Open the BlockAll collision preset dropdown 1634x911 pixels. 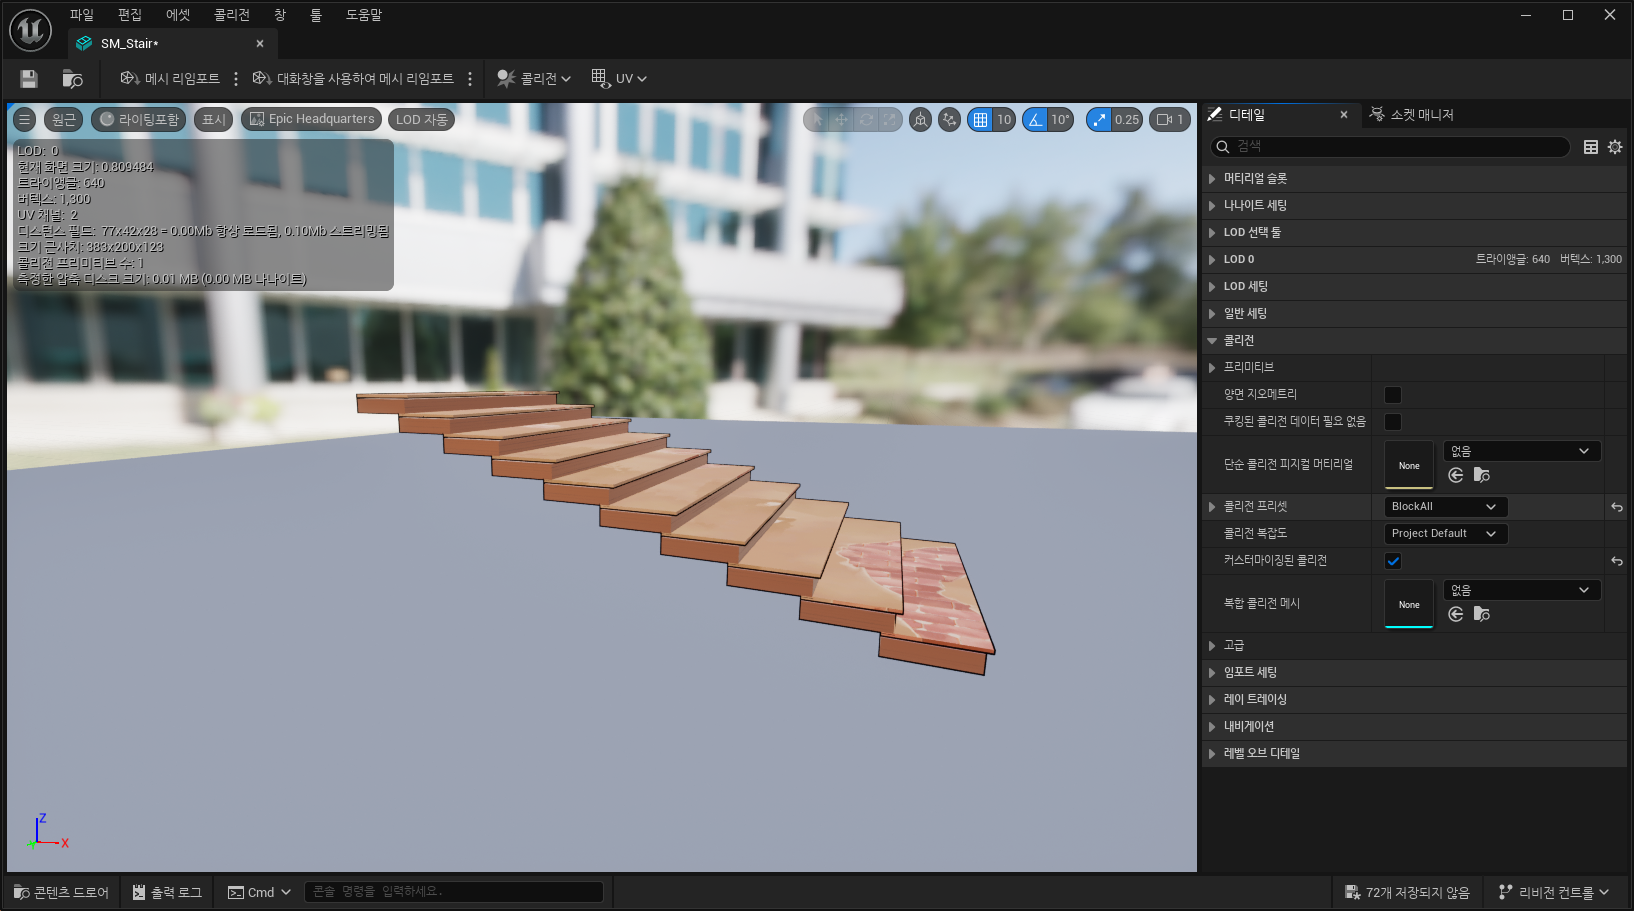click(1445, 507)
